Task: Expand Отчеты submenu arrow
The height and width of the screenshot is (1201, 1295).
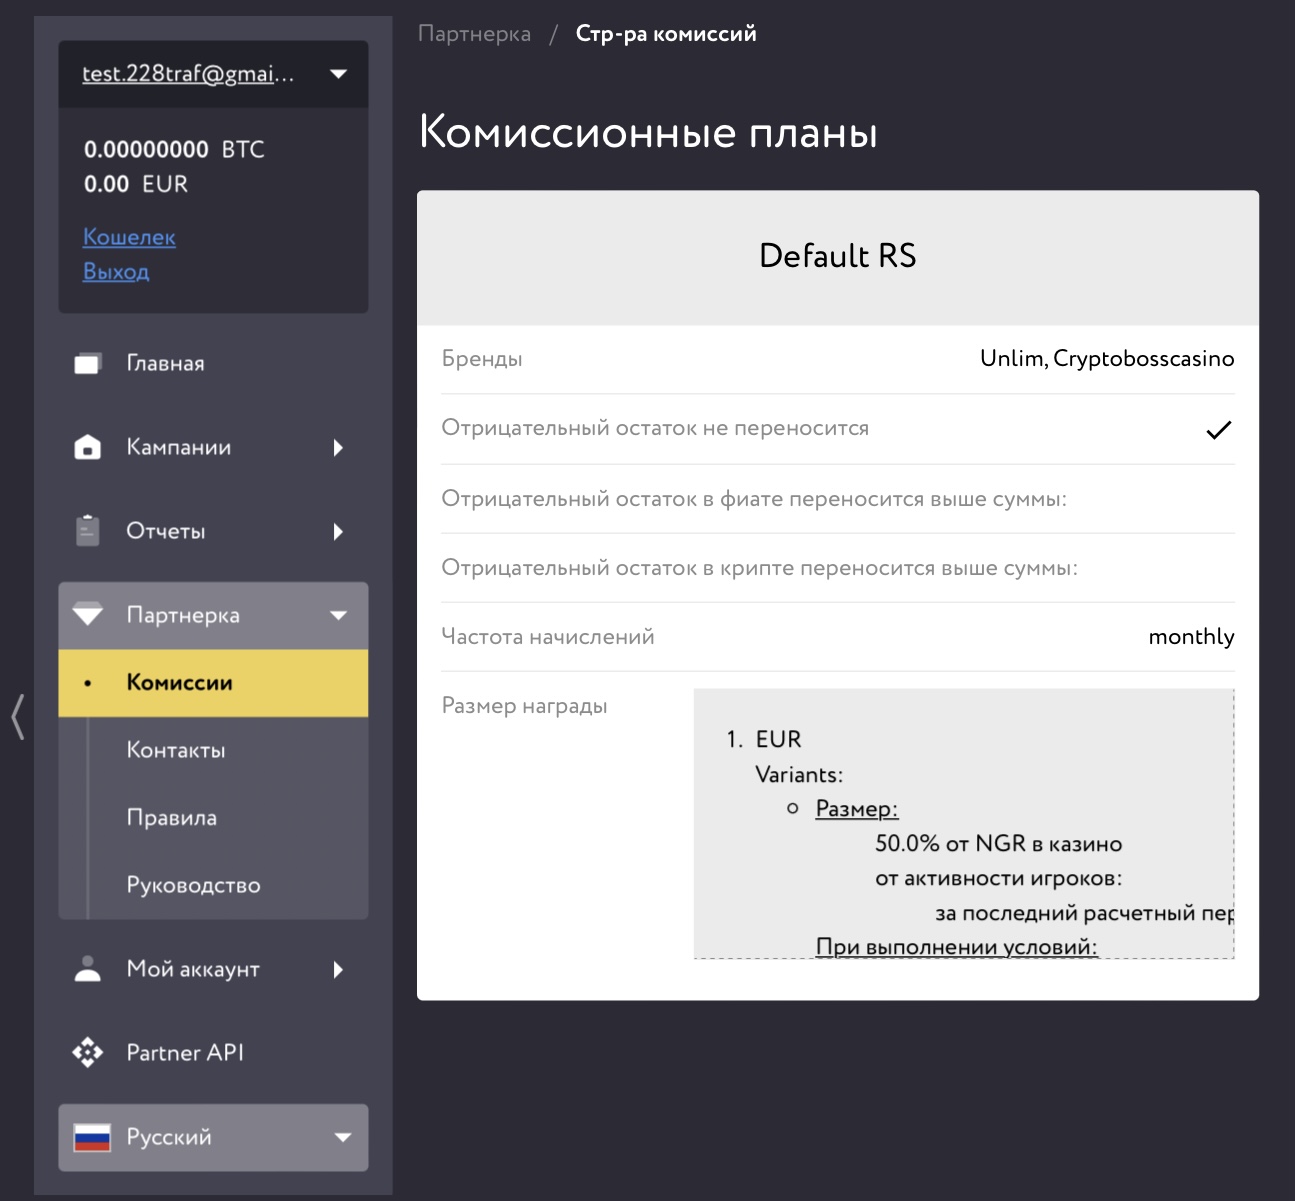Action: [x=338, y=531]
